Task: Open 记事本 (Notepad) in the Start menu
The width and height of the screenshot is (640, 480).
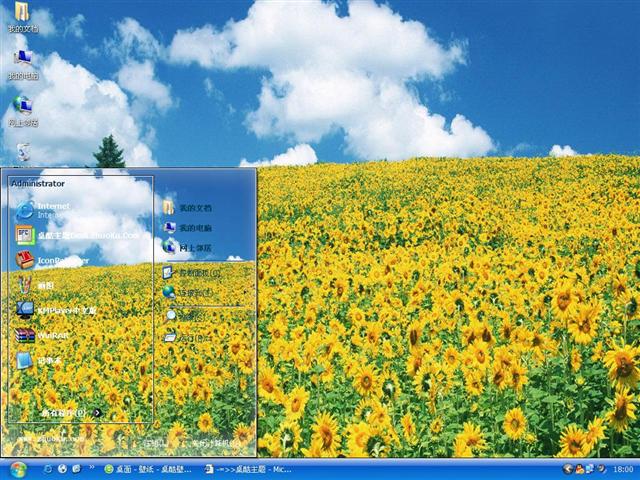Action: click(x=38, y=360)
